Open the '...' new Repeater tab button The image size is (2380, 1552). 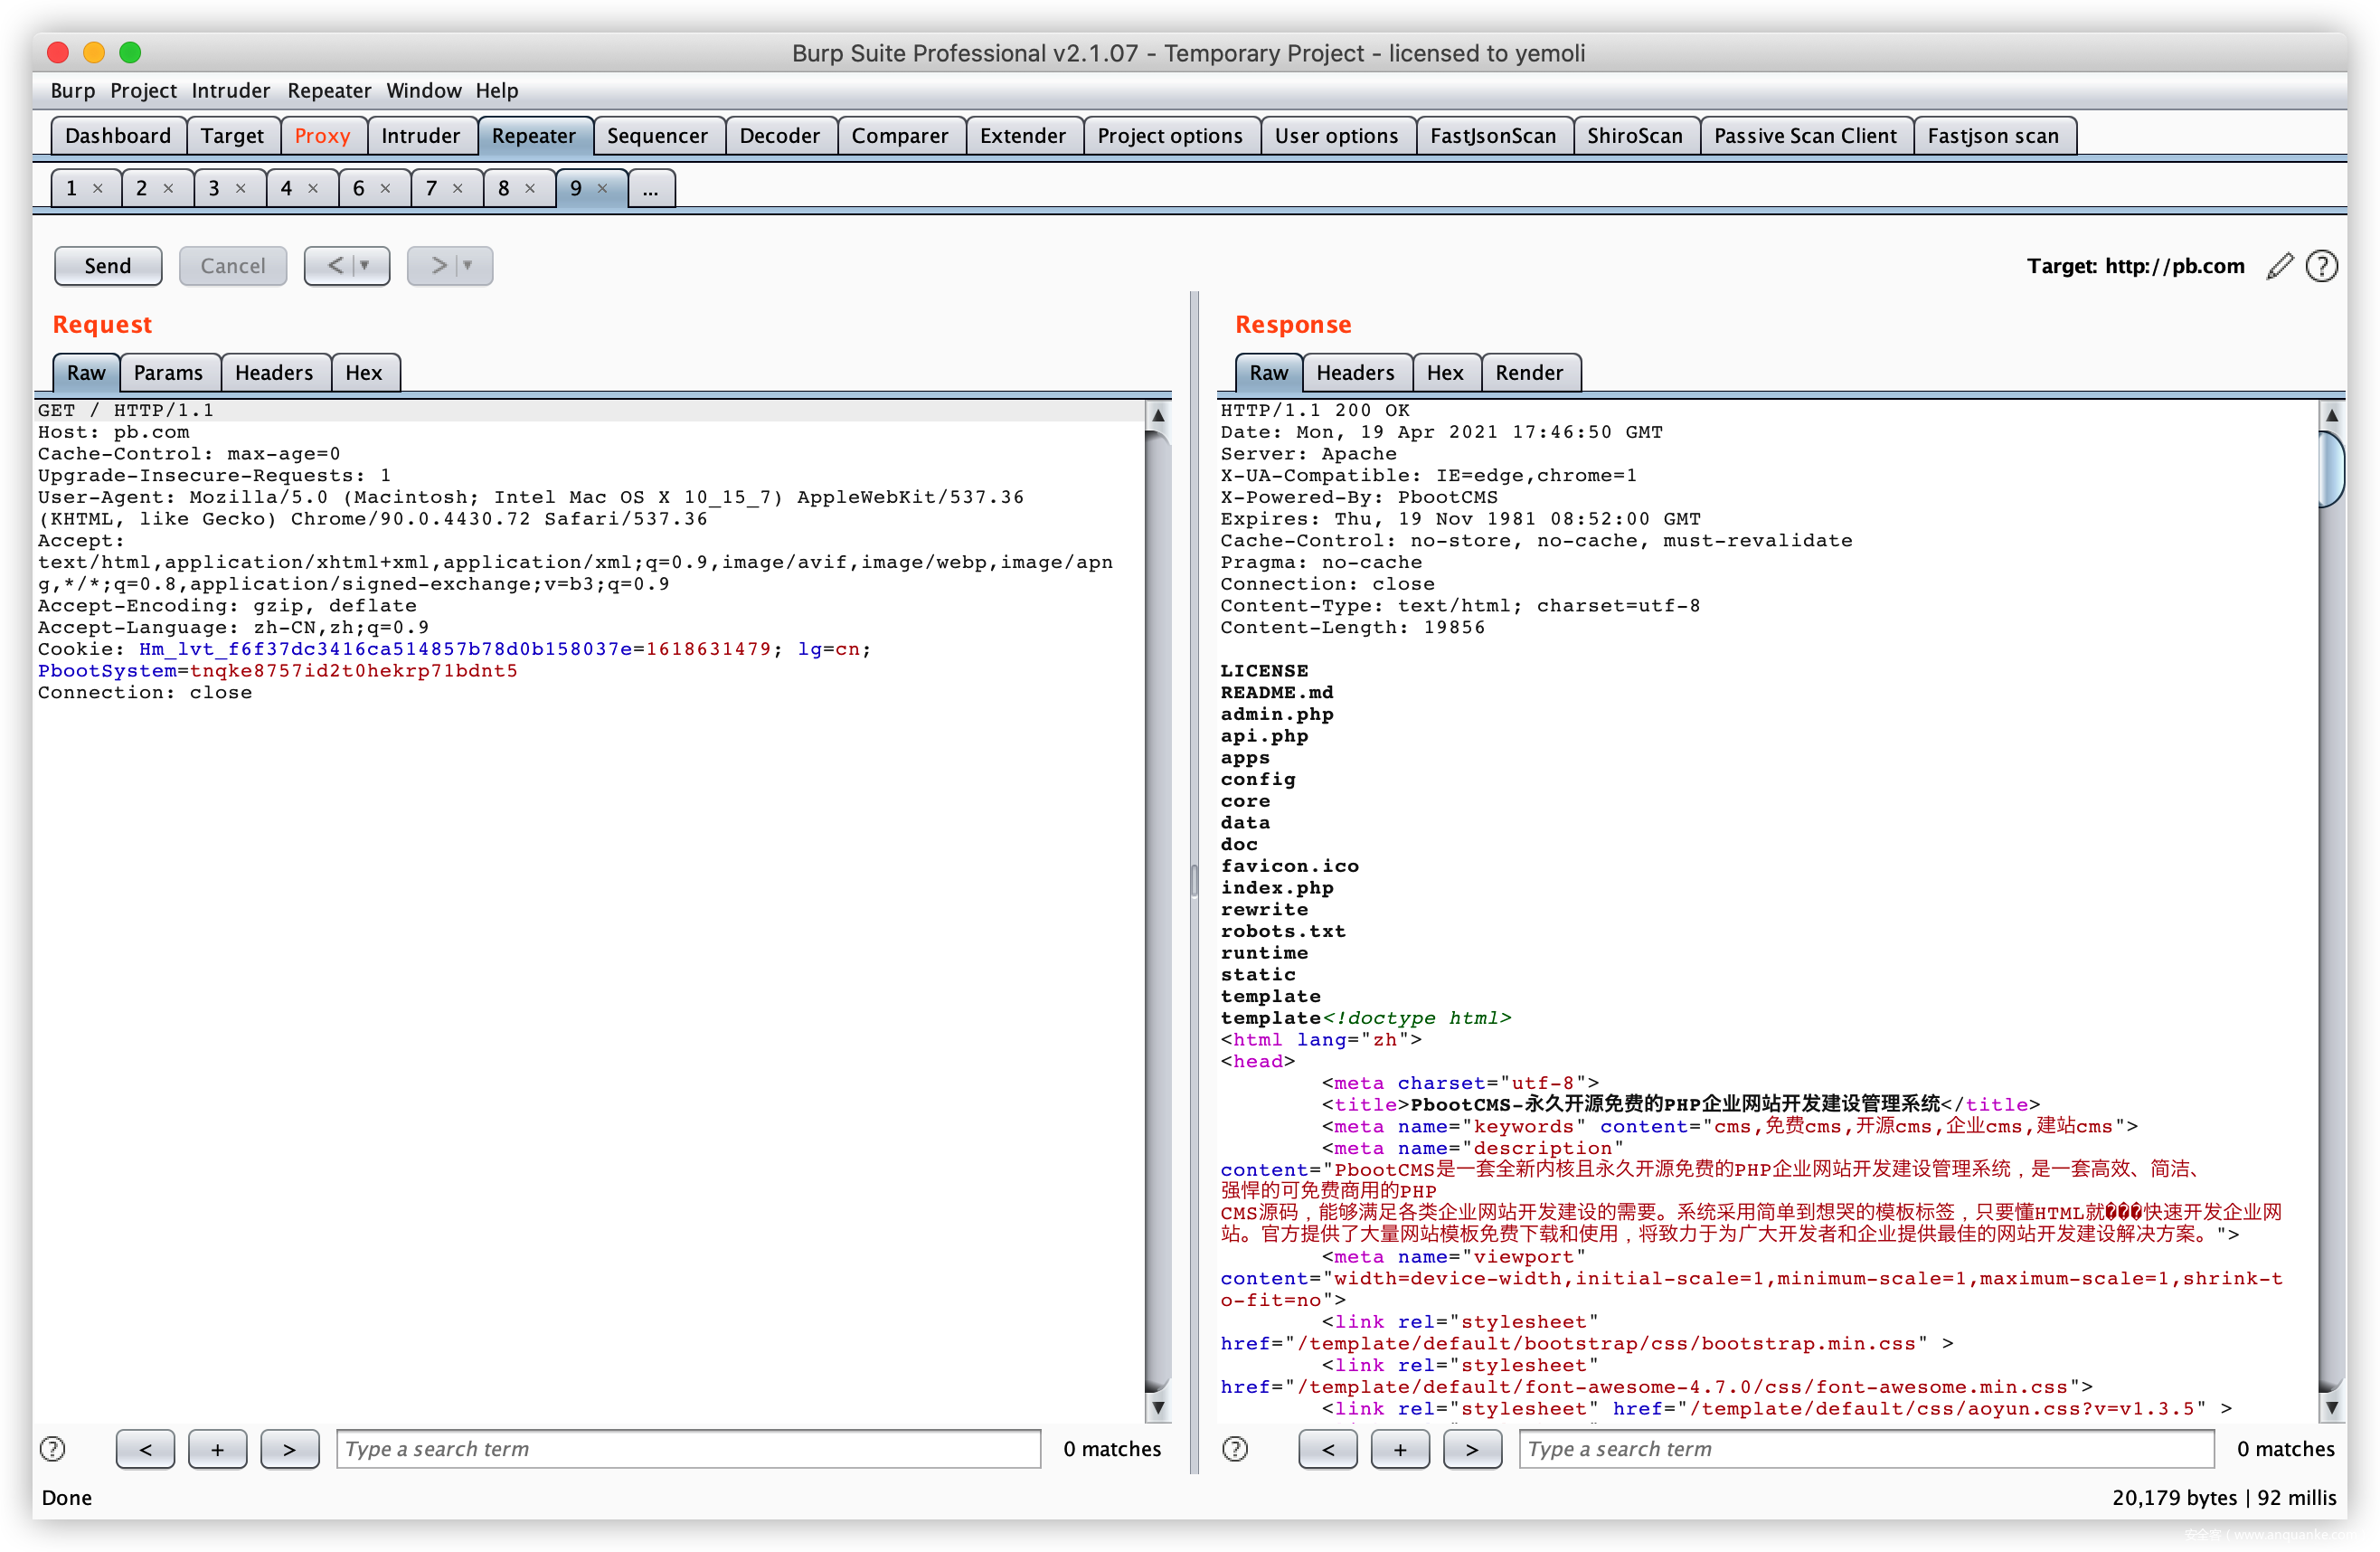coord(651,188)
